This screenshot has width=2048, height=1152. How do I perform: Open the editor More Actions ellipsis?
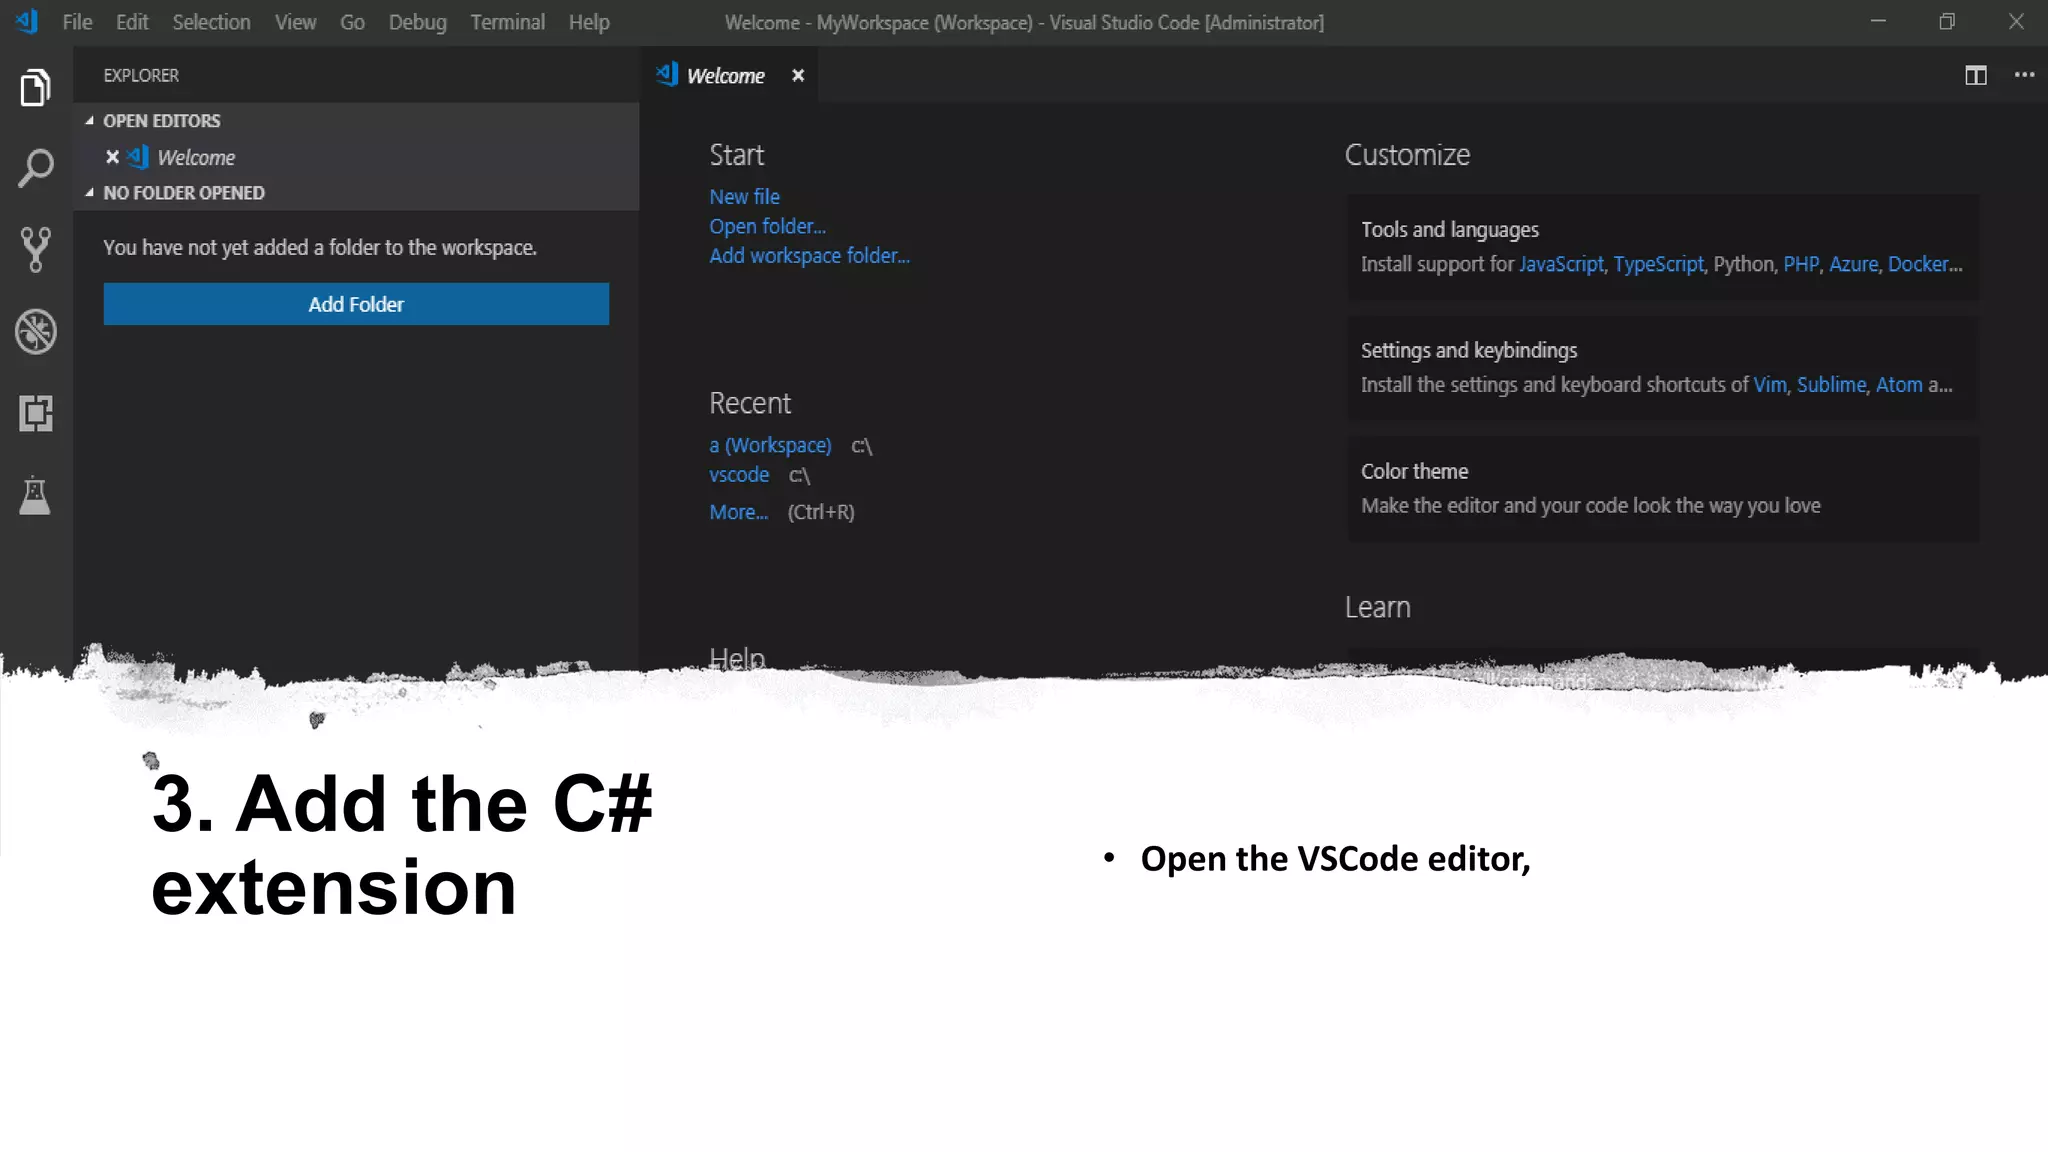click(x=2024, y=75)
